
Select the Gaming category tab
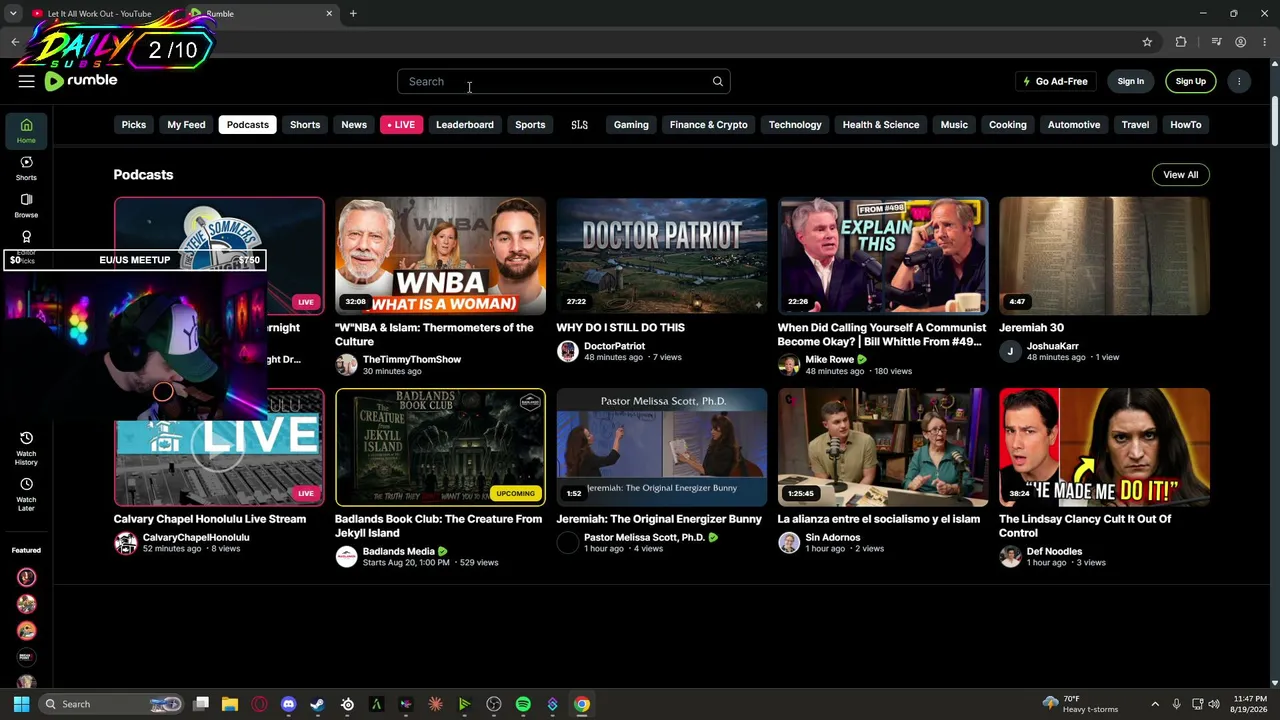(x=631, y=125)
